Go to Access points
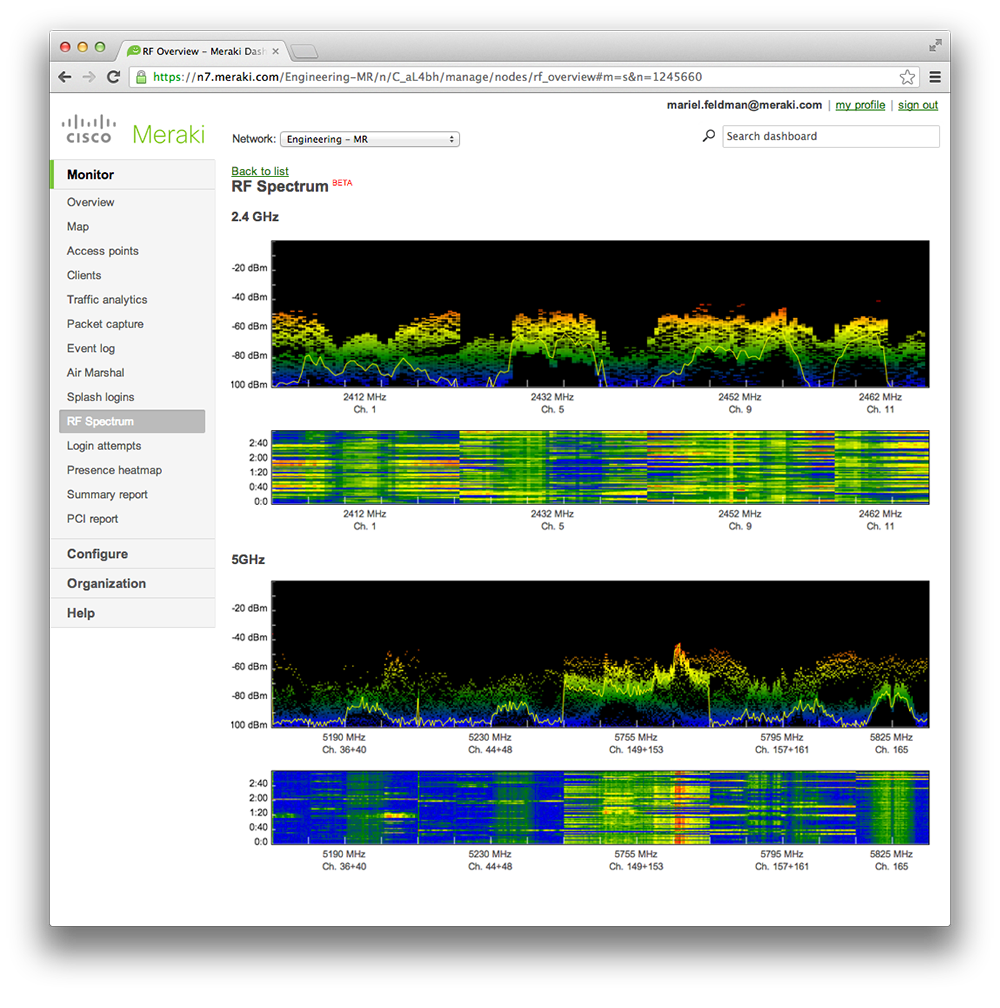 tap(103, 251)
